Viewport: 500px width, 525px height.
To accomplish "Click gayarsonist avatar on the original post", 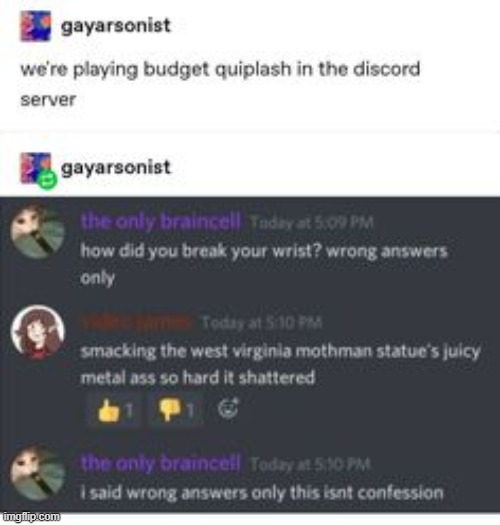I will pos(35,26).
